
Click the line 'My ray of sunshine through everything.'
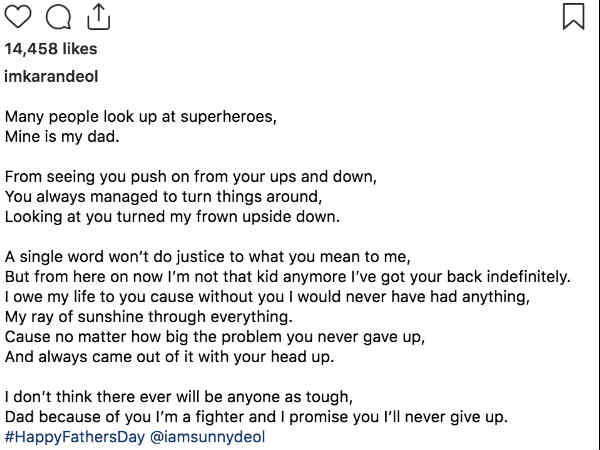coord(148,317)
